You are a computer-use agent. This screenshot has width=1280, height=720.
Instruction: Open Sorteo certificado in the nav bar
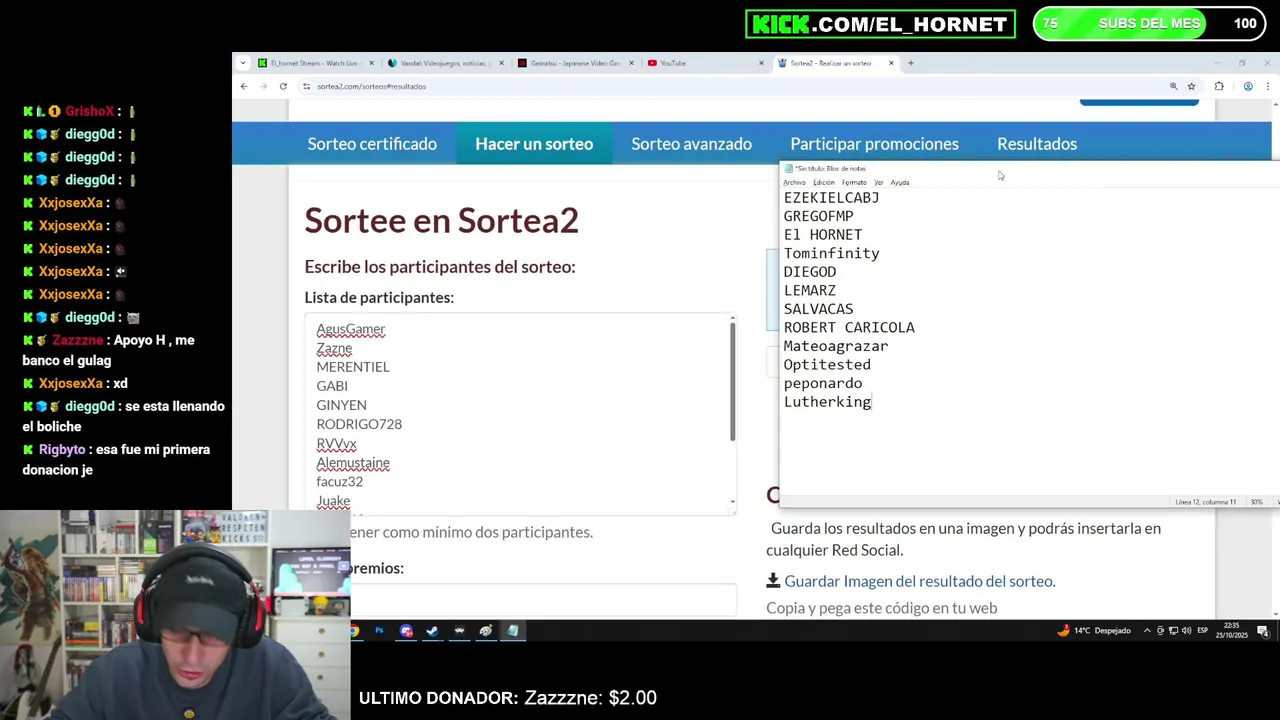(372, 144)
